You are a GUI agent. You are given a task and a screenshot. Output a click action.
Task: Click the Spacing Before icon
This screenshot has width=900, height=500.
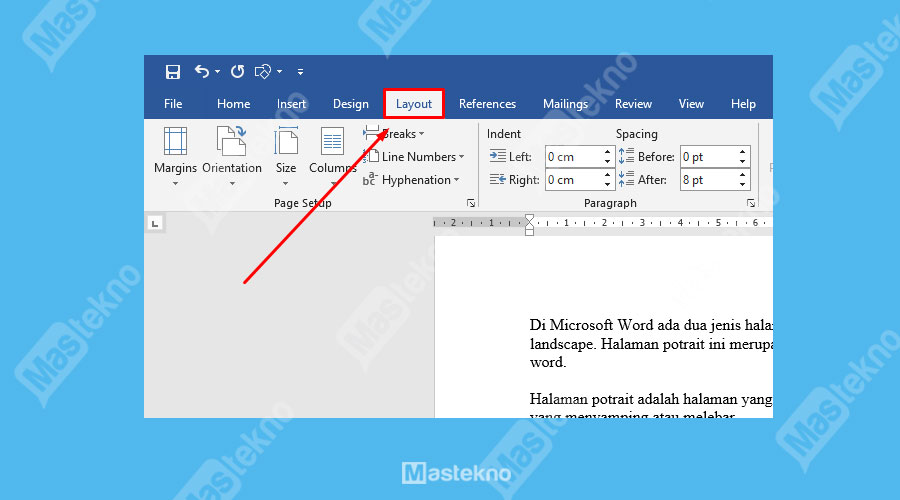click(x=626, y=156)
